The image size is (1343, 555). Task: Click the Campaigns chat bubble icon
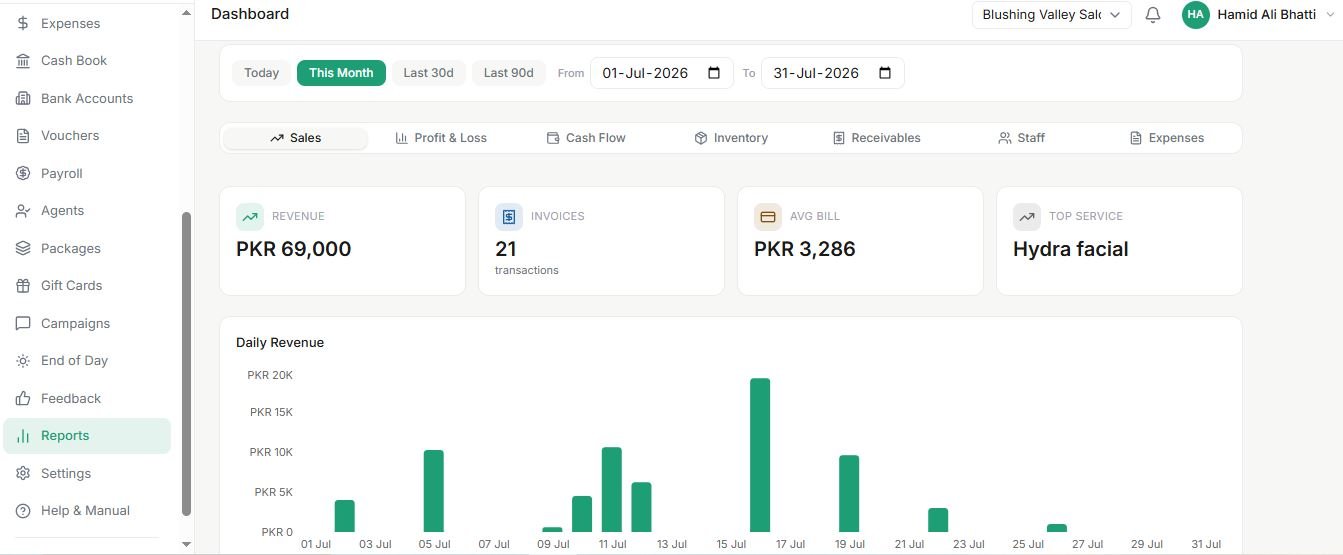coord(22,323)
